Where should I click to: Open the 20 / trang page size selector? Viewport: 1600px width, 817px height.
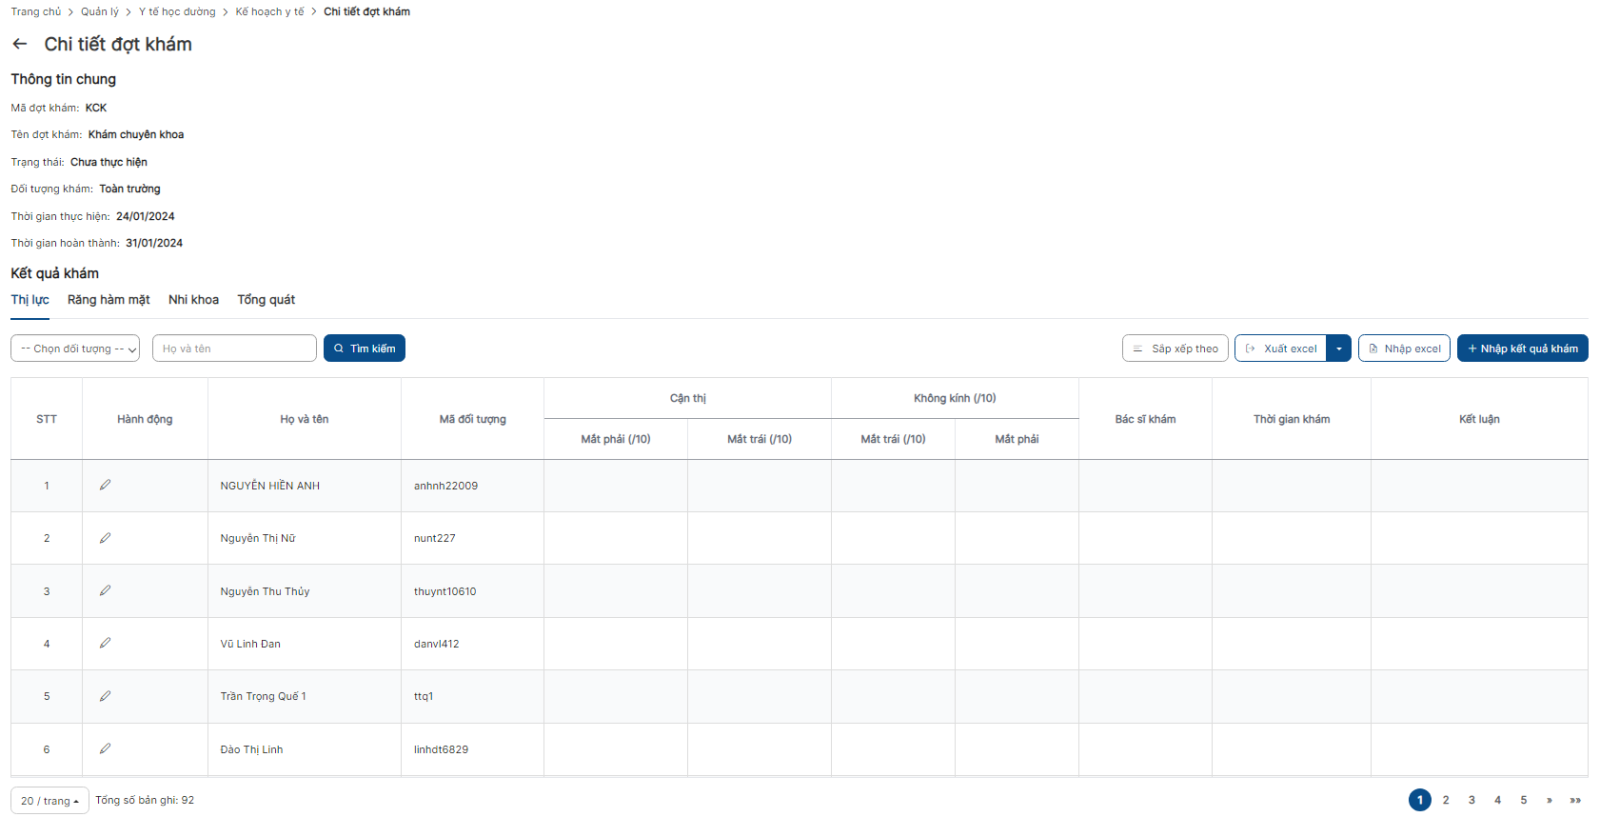(x=49, y=801)
